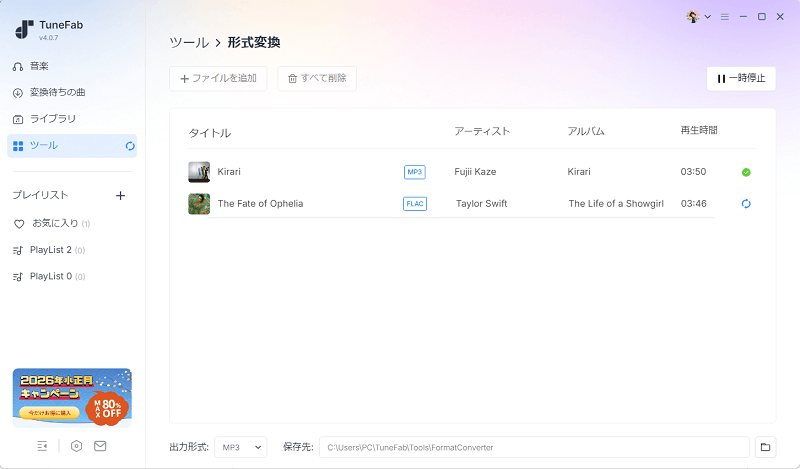The width and height of the screenshot is (800, 469).
Task: Select The Fate of Ophelia title
Action: coord(260,204)
